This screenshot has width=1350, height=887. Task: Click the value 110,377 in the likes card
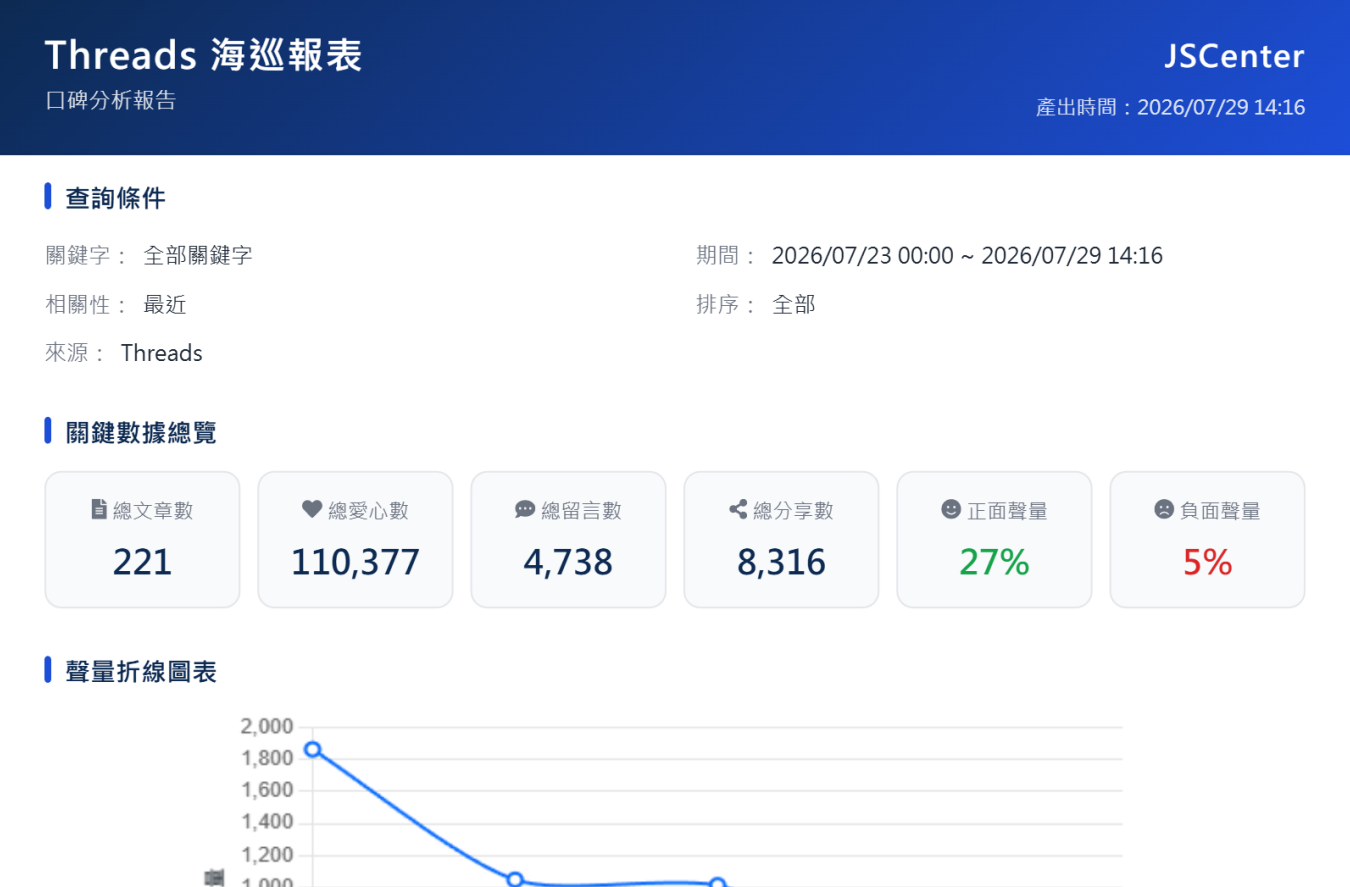point(355,563)
